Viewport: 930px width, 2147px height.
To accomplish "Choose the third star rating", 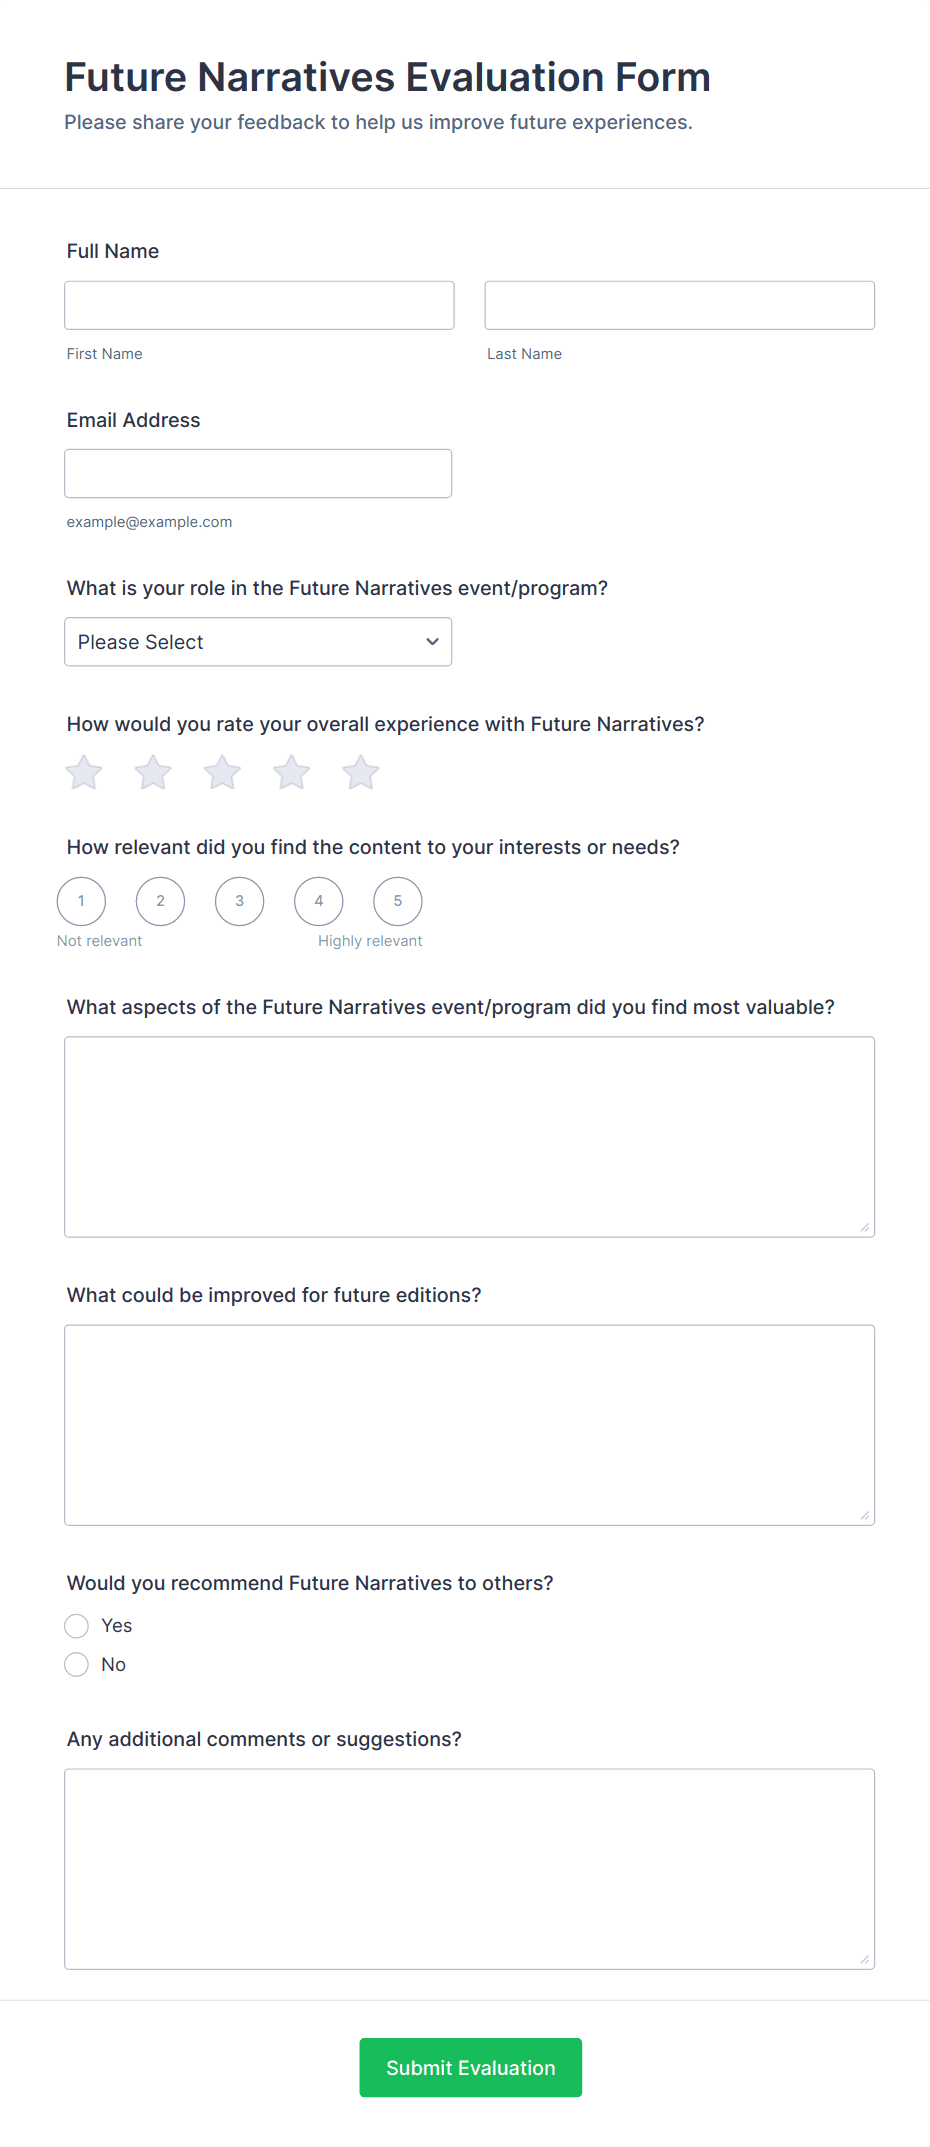I will click(222, 773).
